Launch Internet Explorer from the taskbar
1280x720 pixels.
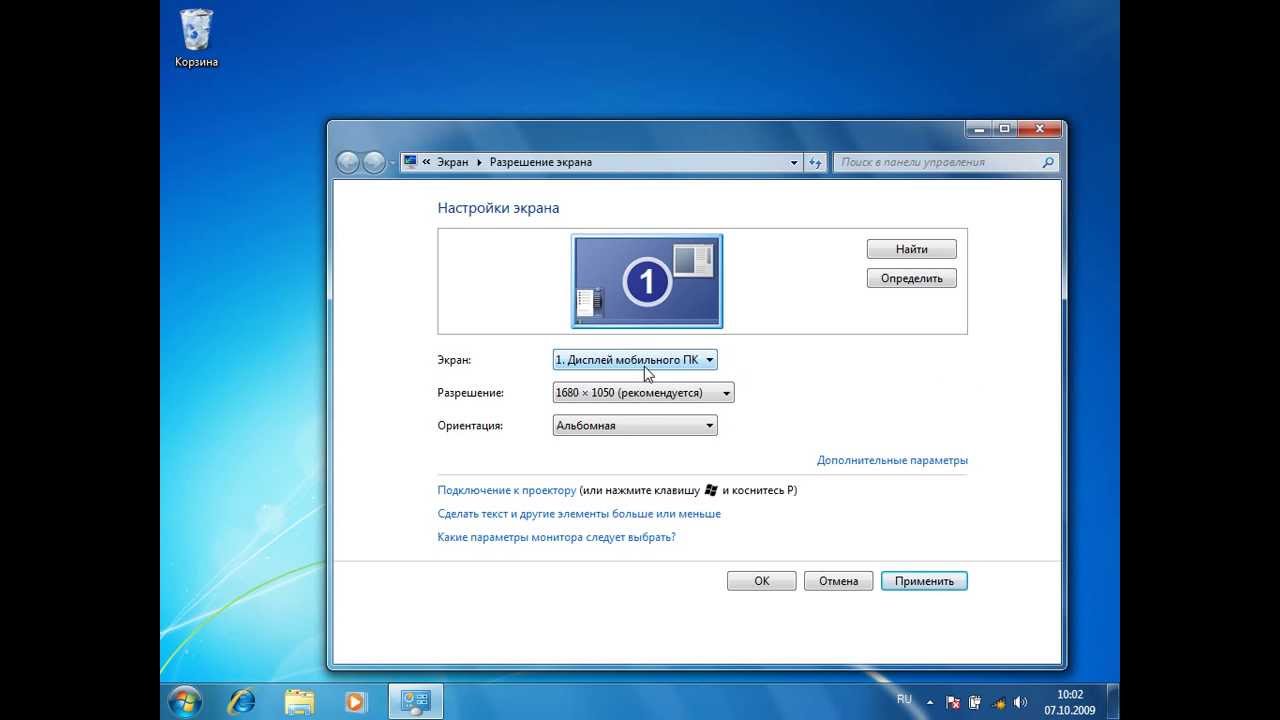click(x=241, y=701)
